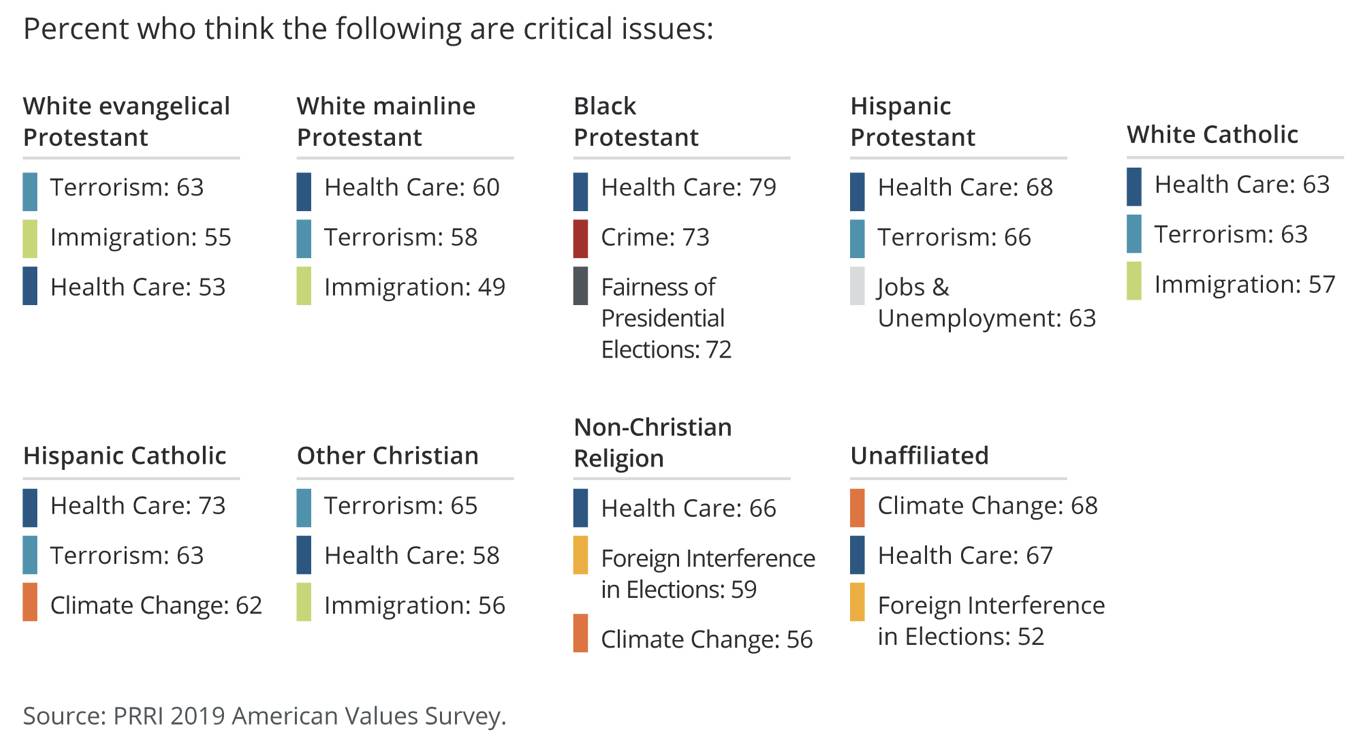This screenshot has width=1356, height=740.
Task: Click the PRRI 2019 American Values Survey source
Action: point(265,715)
